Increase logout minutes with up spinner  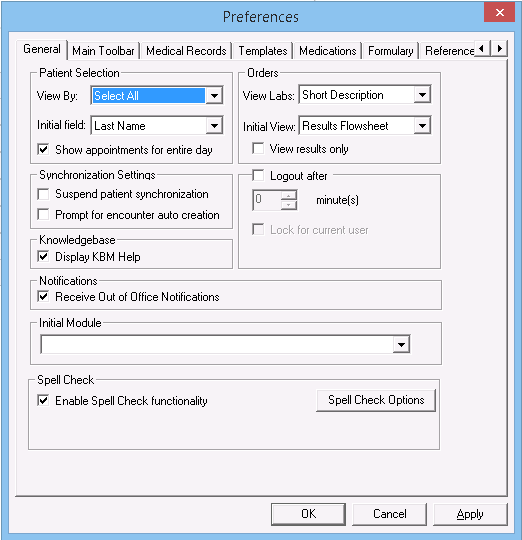click(289, 195)
